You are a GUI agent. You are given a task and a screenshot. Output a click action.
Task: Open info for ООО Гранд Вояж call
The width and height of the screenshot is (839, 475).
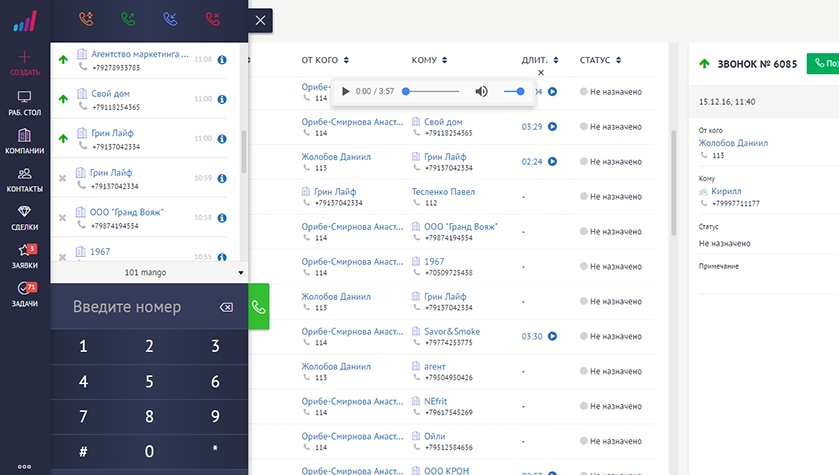click(x=222, y=218)
